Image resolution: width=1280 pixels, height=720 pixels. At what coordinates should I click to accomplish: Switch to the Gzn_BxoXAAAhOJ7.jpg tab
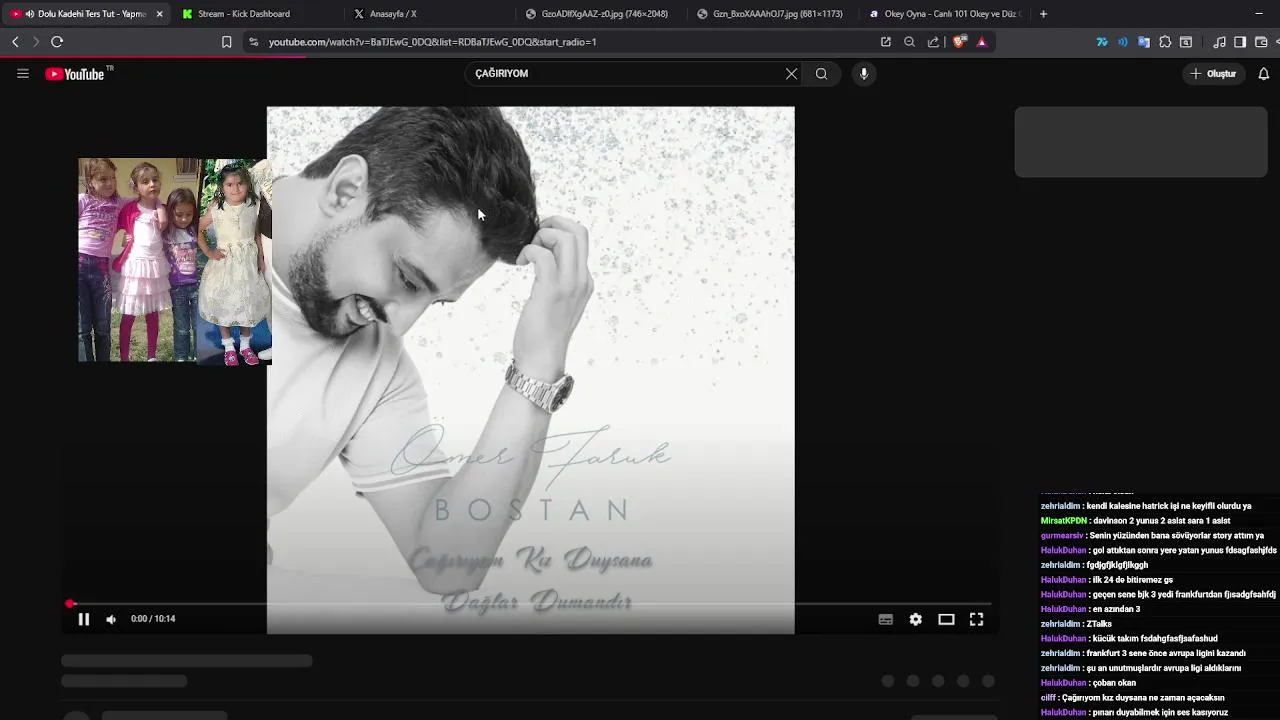[x=774, y=14]
